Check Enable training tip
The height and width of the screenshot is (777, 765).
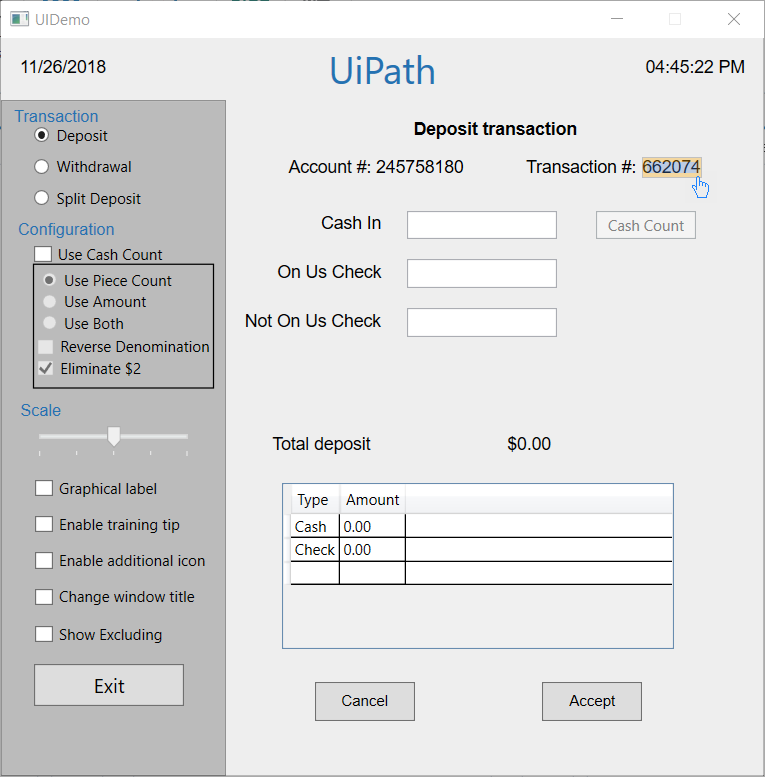tap(44, 524)
